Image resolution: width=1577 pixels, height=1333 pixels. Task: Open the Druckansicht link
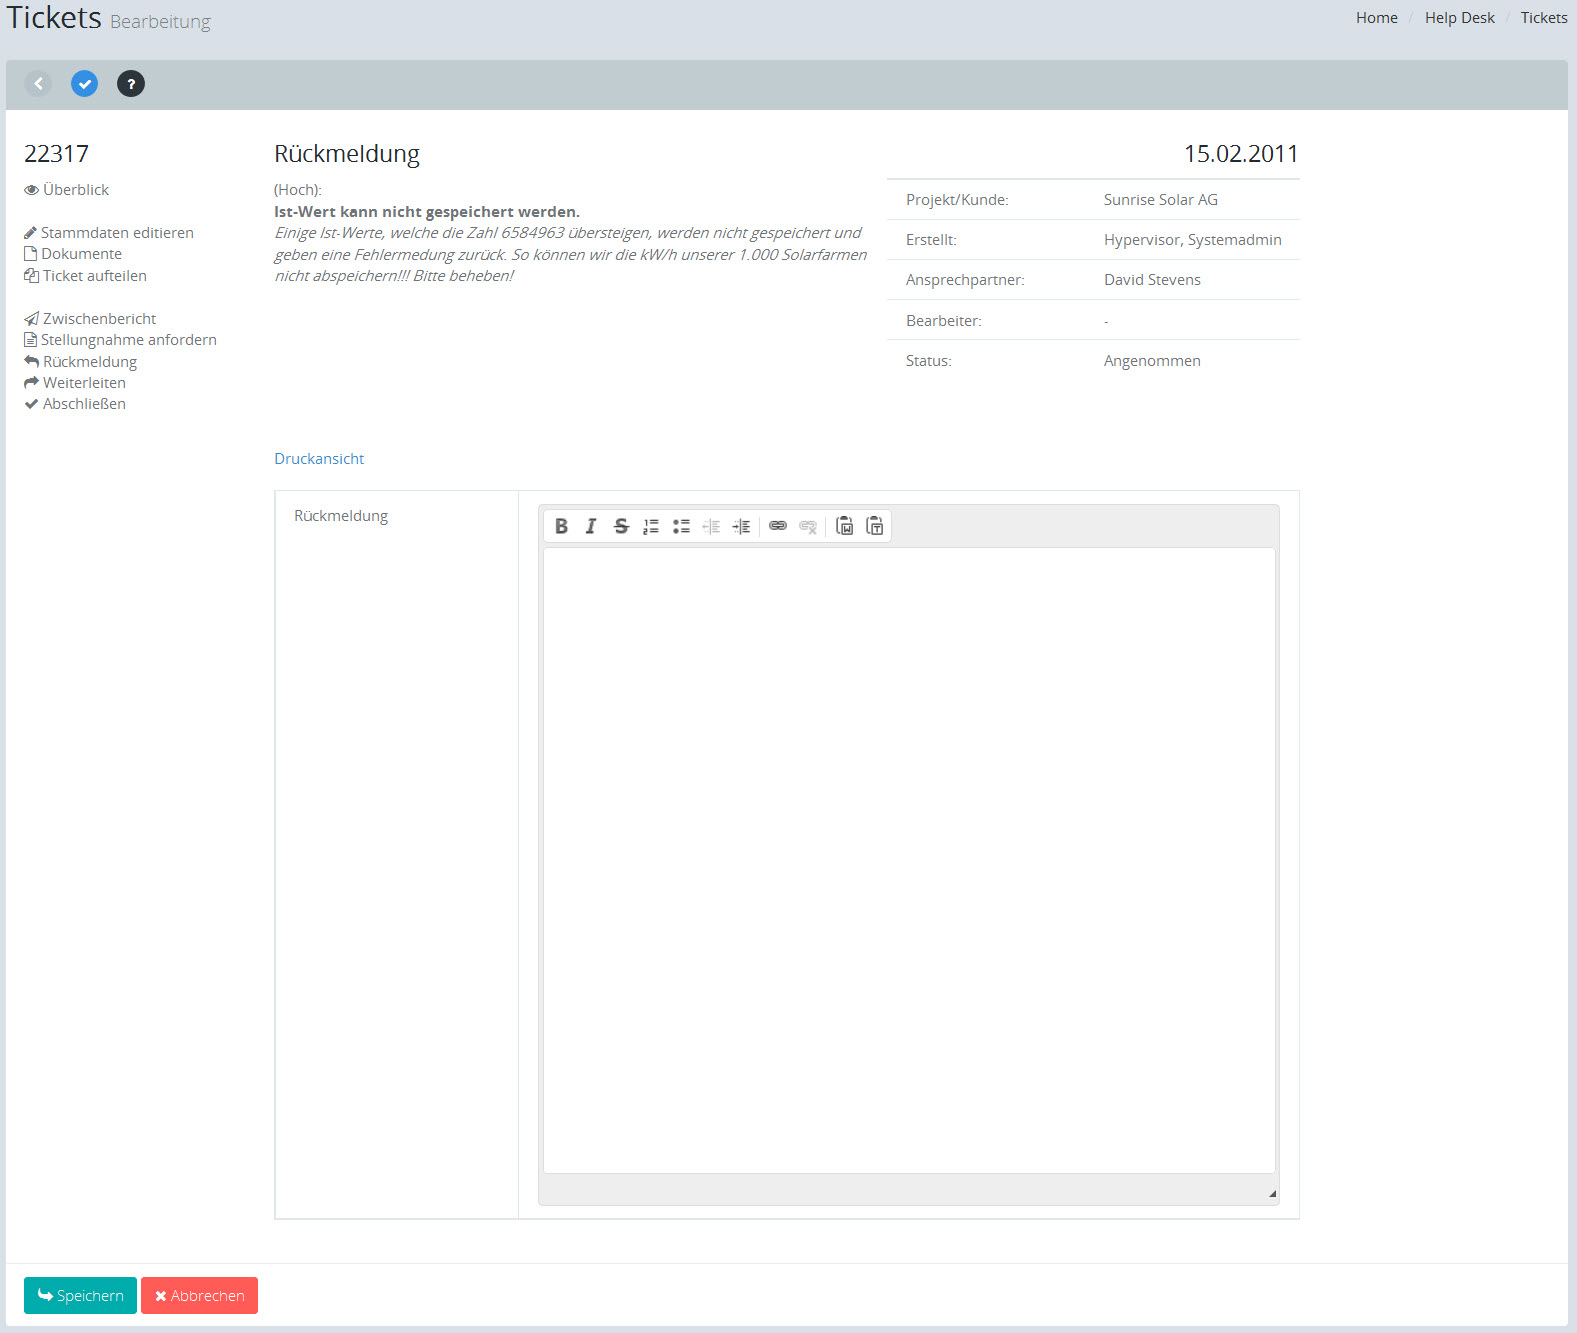[x=319, y=459]
